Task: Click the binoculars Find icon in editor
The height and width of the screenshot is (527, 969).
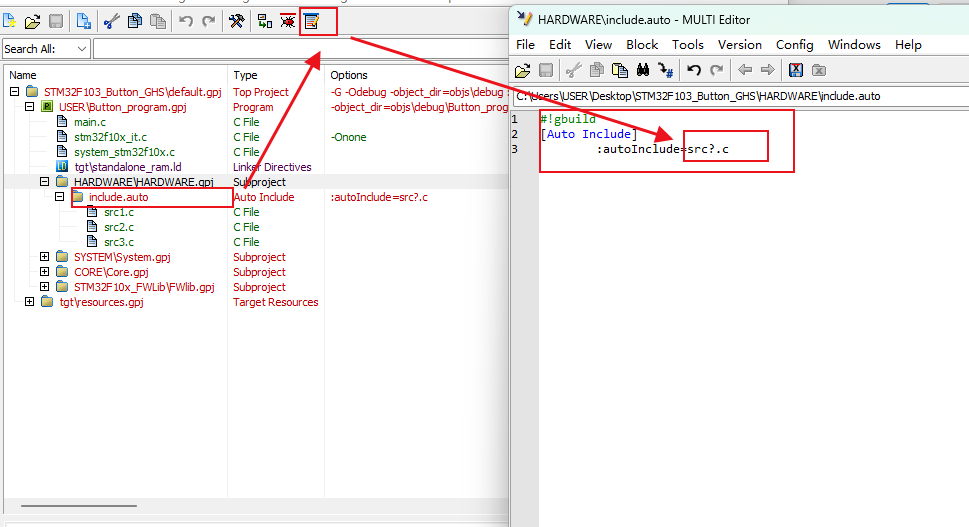Action: (x=643, y=70)
